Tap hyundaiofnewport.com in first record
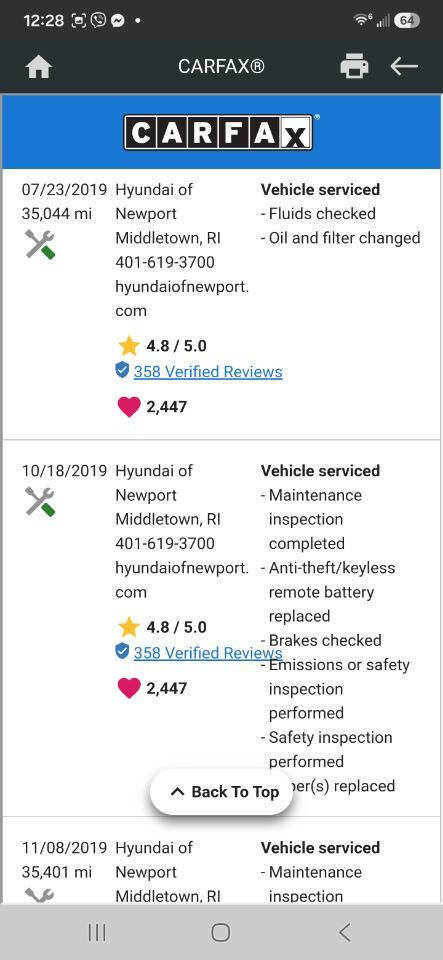443x960 pixels. pos(182,299)
